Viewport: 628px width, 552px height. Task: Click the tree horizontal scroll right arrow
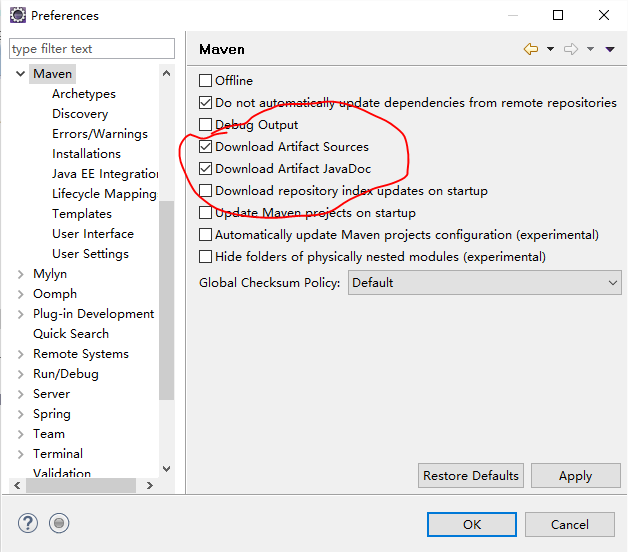pyautogui.click(x=150, y=486)
